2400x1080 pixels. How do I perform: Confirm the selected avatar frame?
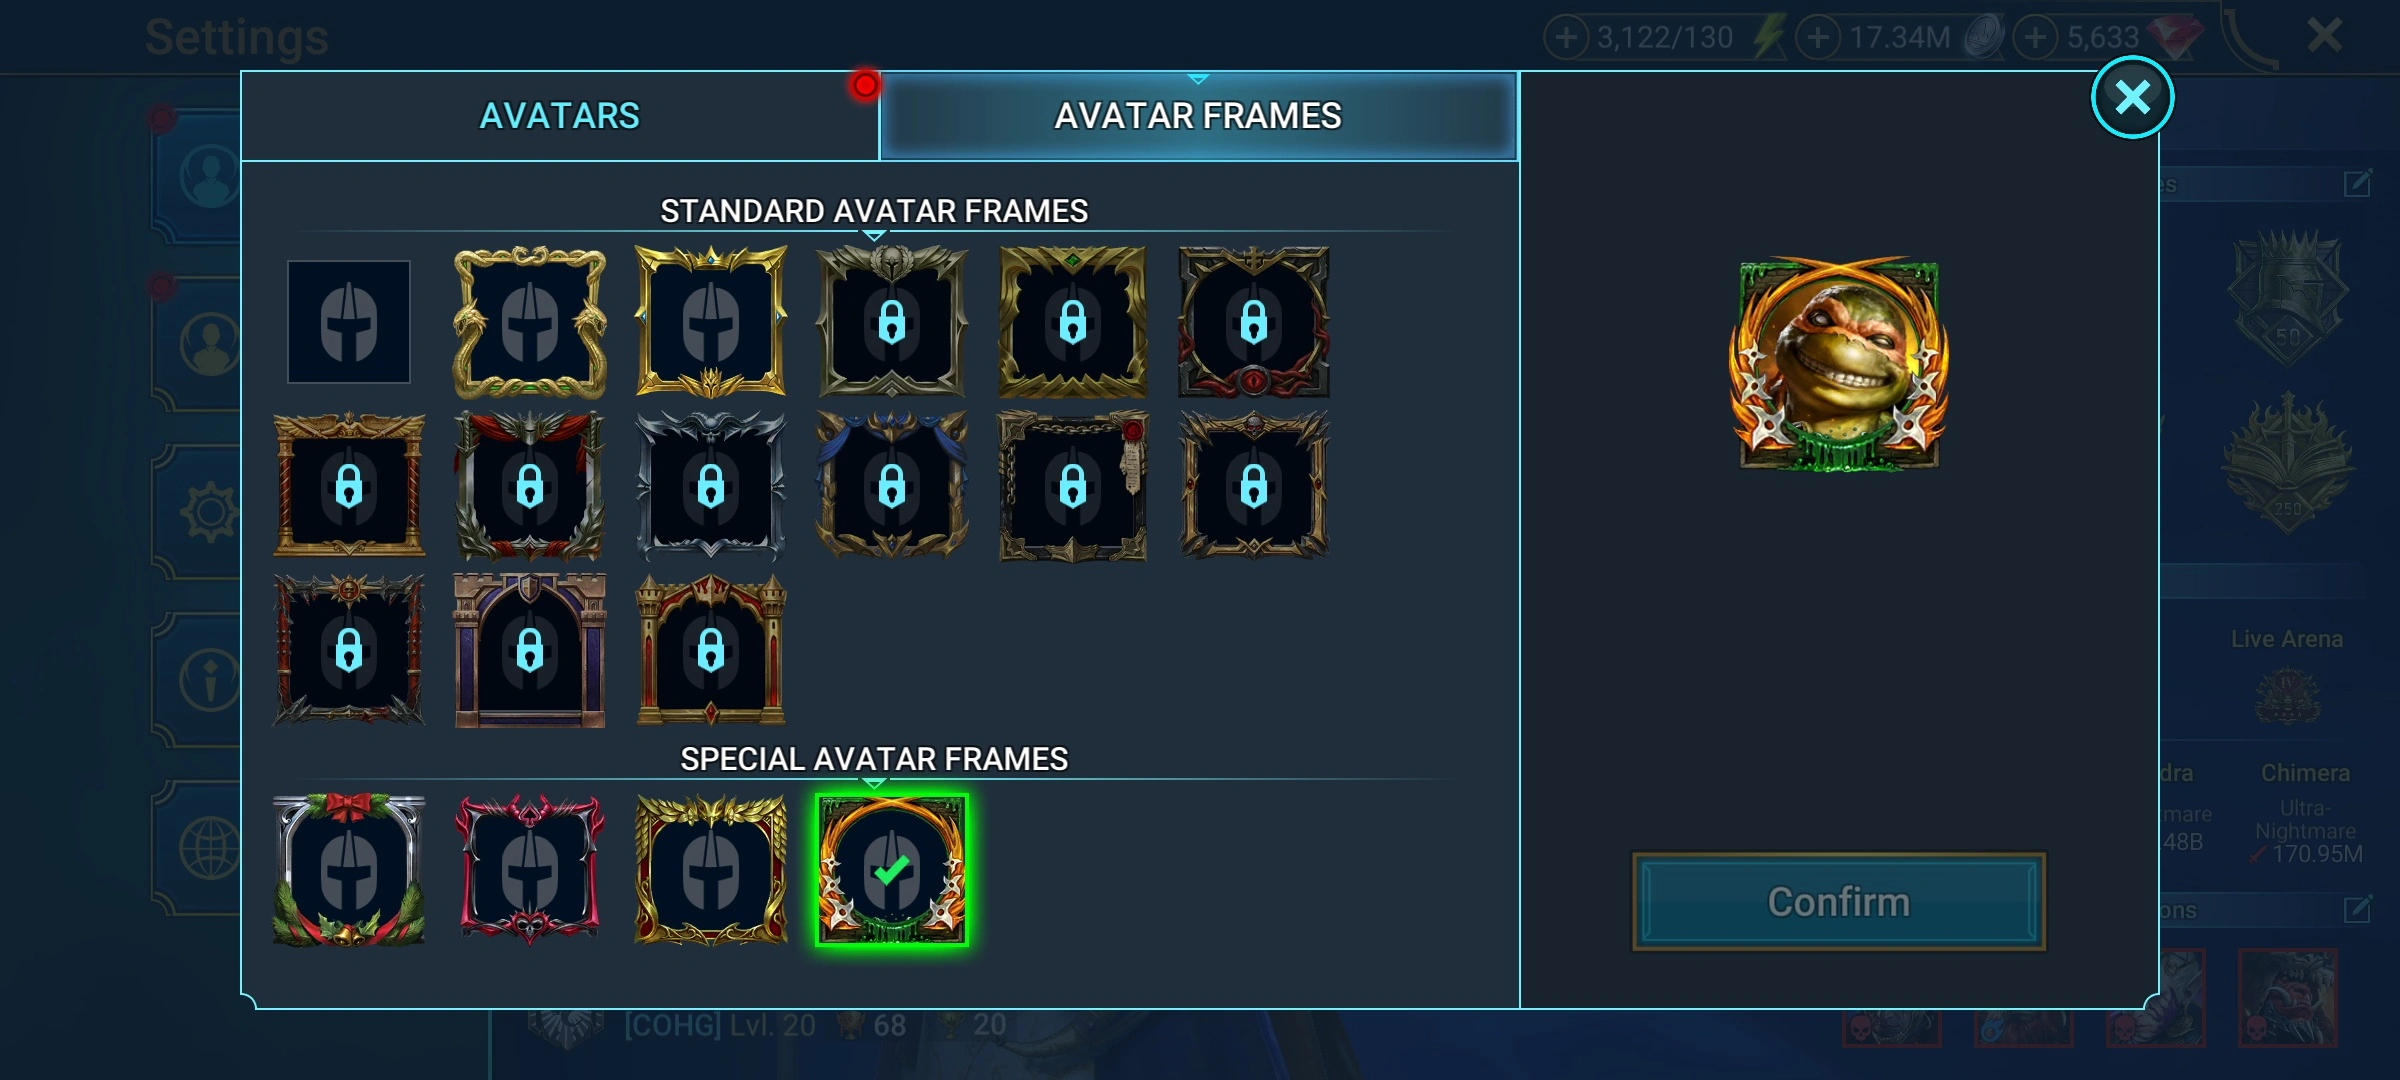[x=1839, y=902]
